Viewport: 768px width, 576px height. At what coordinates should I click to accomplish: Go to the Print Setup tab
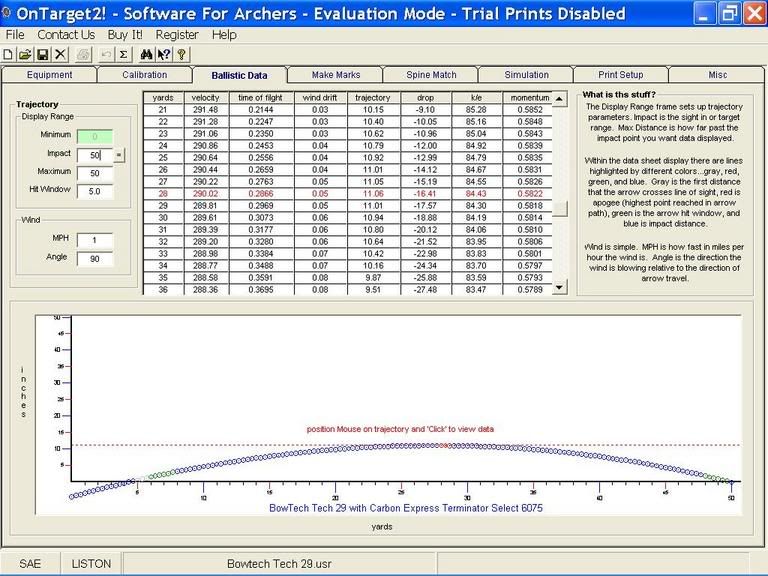point(621,75)
